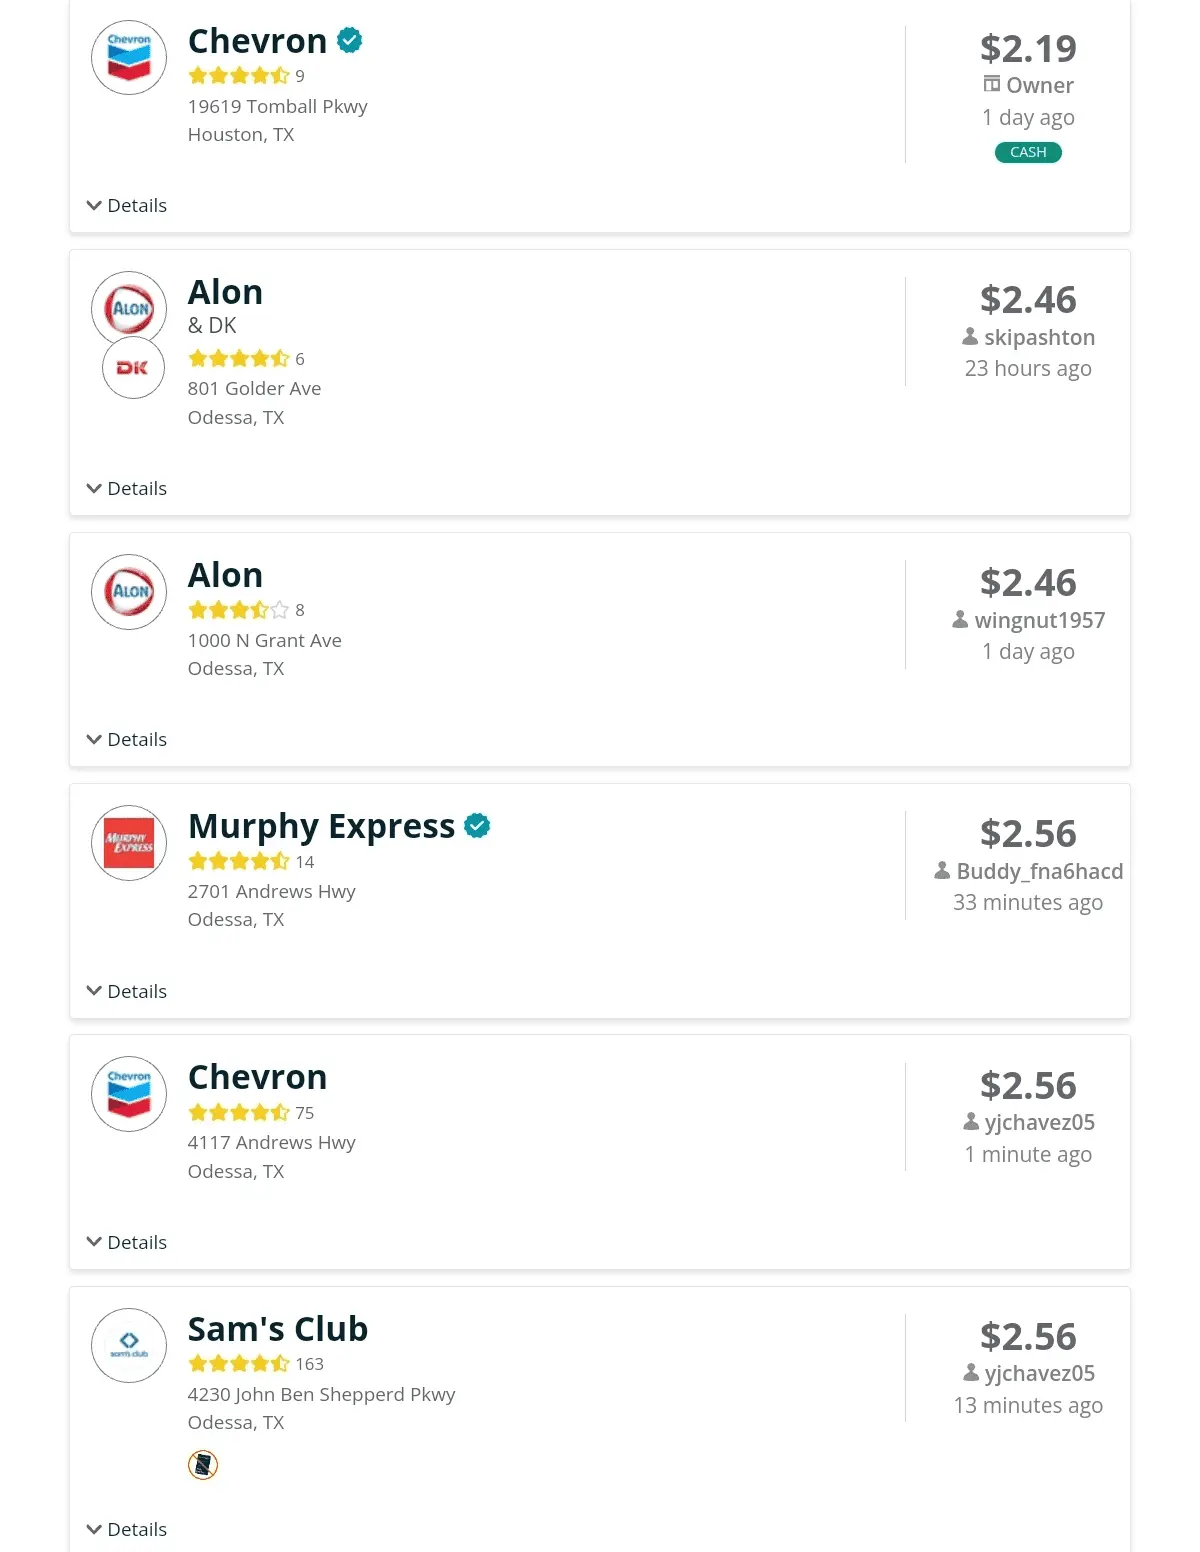This screenshot has width=1200, height=1552.
Task: Click the Chevron logo at 4117 Andrews Hwy
Action: (x=129, y=1094)
